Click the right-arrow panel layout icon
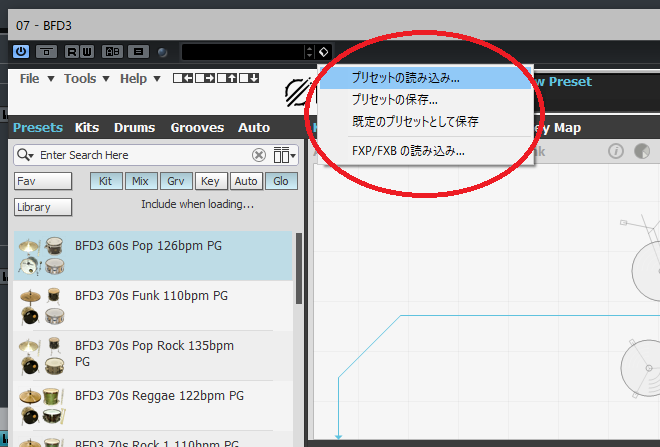Image resolution: width=660 pixels, height=447 pixels. click(205, 78)
